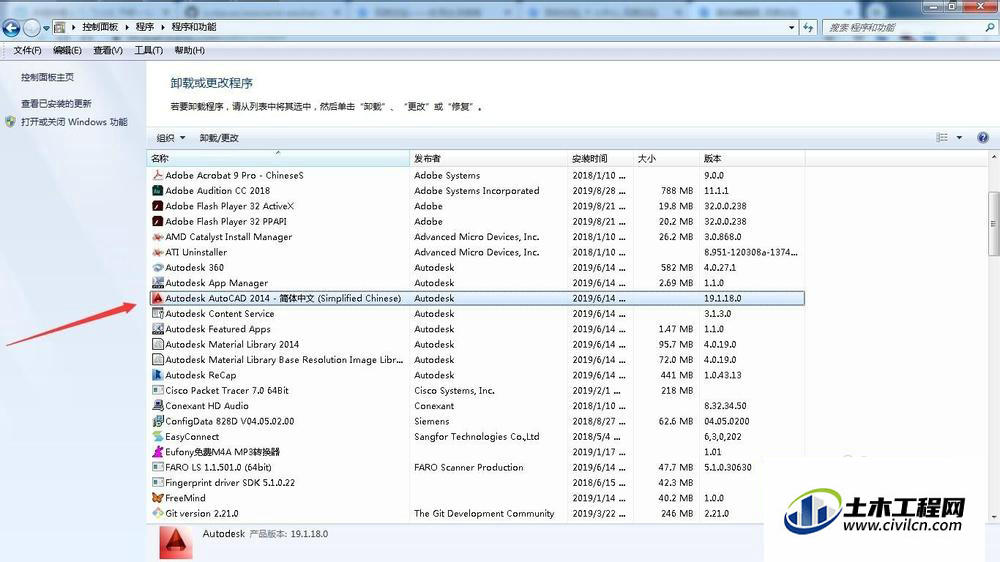Click the ConfigData 828D icon
Image resolution: width=1000 pixels, height=562 pixels.
(158, 421)
